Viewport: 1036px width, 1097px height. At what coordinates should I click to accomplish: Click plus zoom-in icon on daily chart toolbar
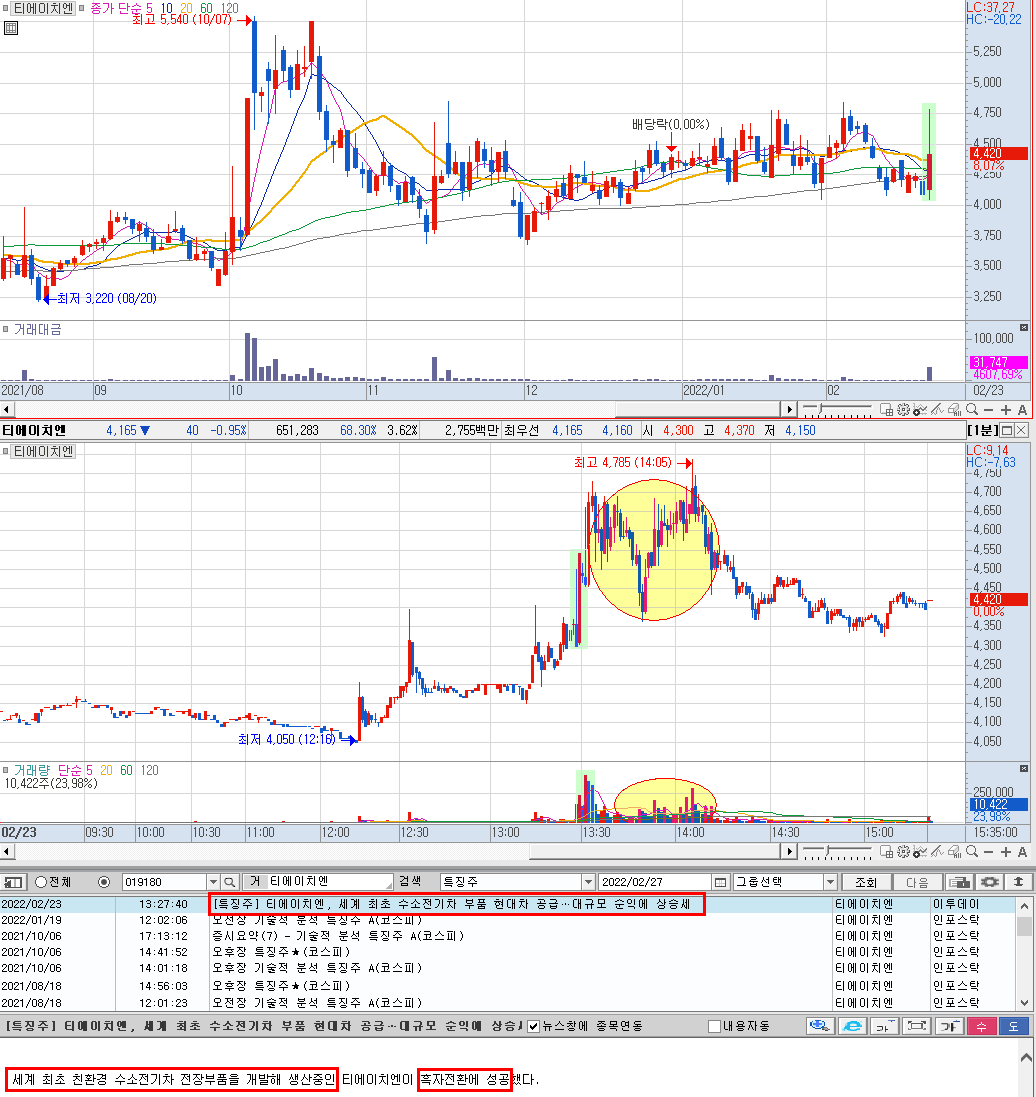click(x=1005, y=410)
